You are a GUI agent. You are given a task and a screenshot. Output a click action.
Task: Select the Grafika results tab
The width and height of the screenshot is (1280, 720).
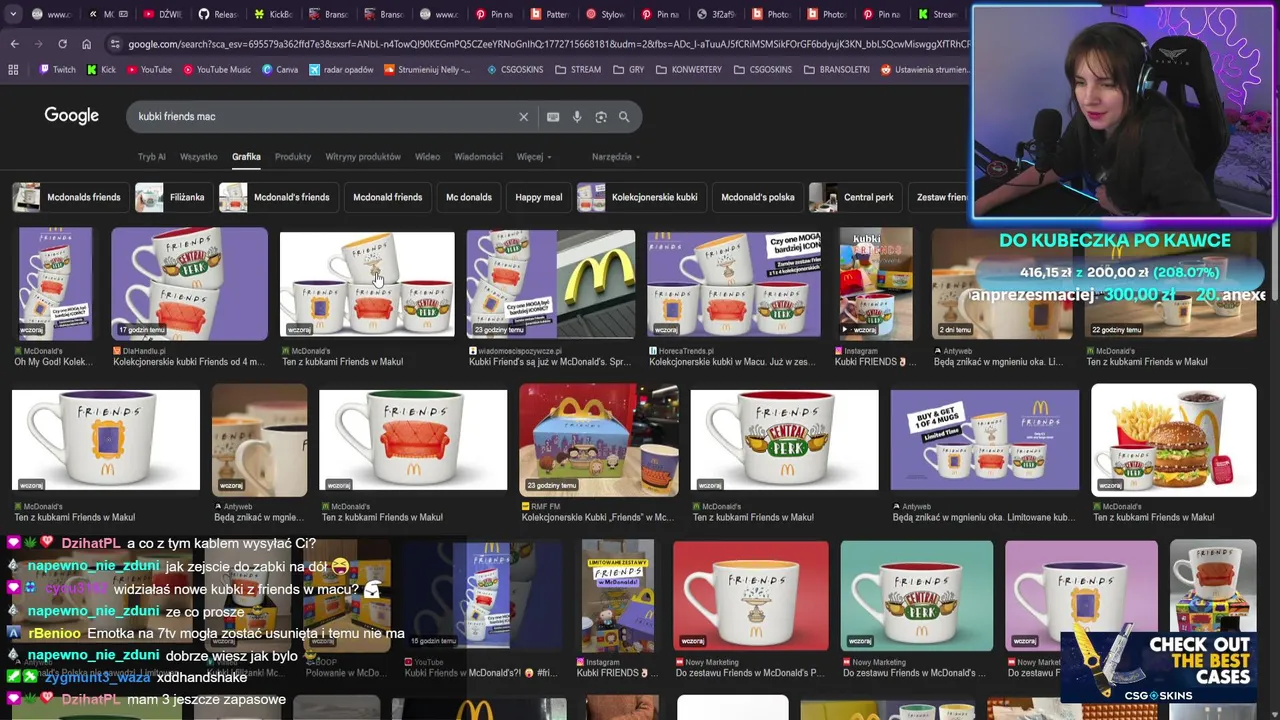(246, 157)
